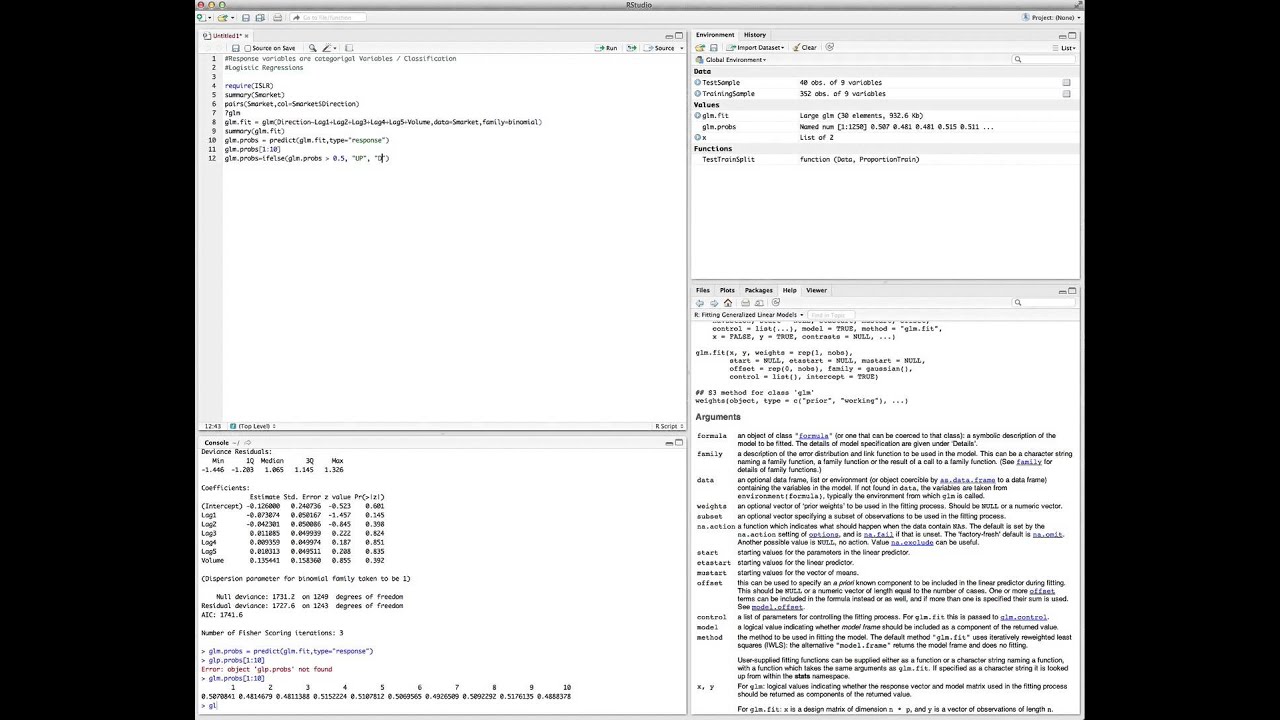Follow the 'family' link in help
This screenshot has height=720, width=1280.
[1029, 462]
